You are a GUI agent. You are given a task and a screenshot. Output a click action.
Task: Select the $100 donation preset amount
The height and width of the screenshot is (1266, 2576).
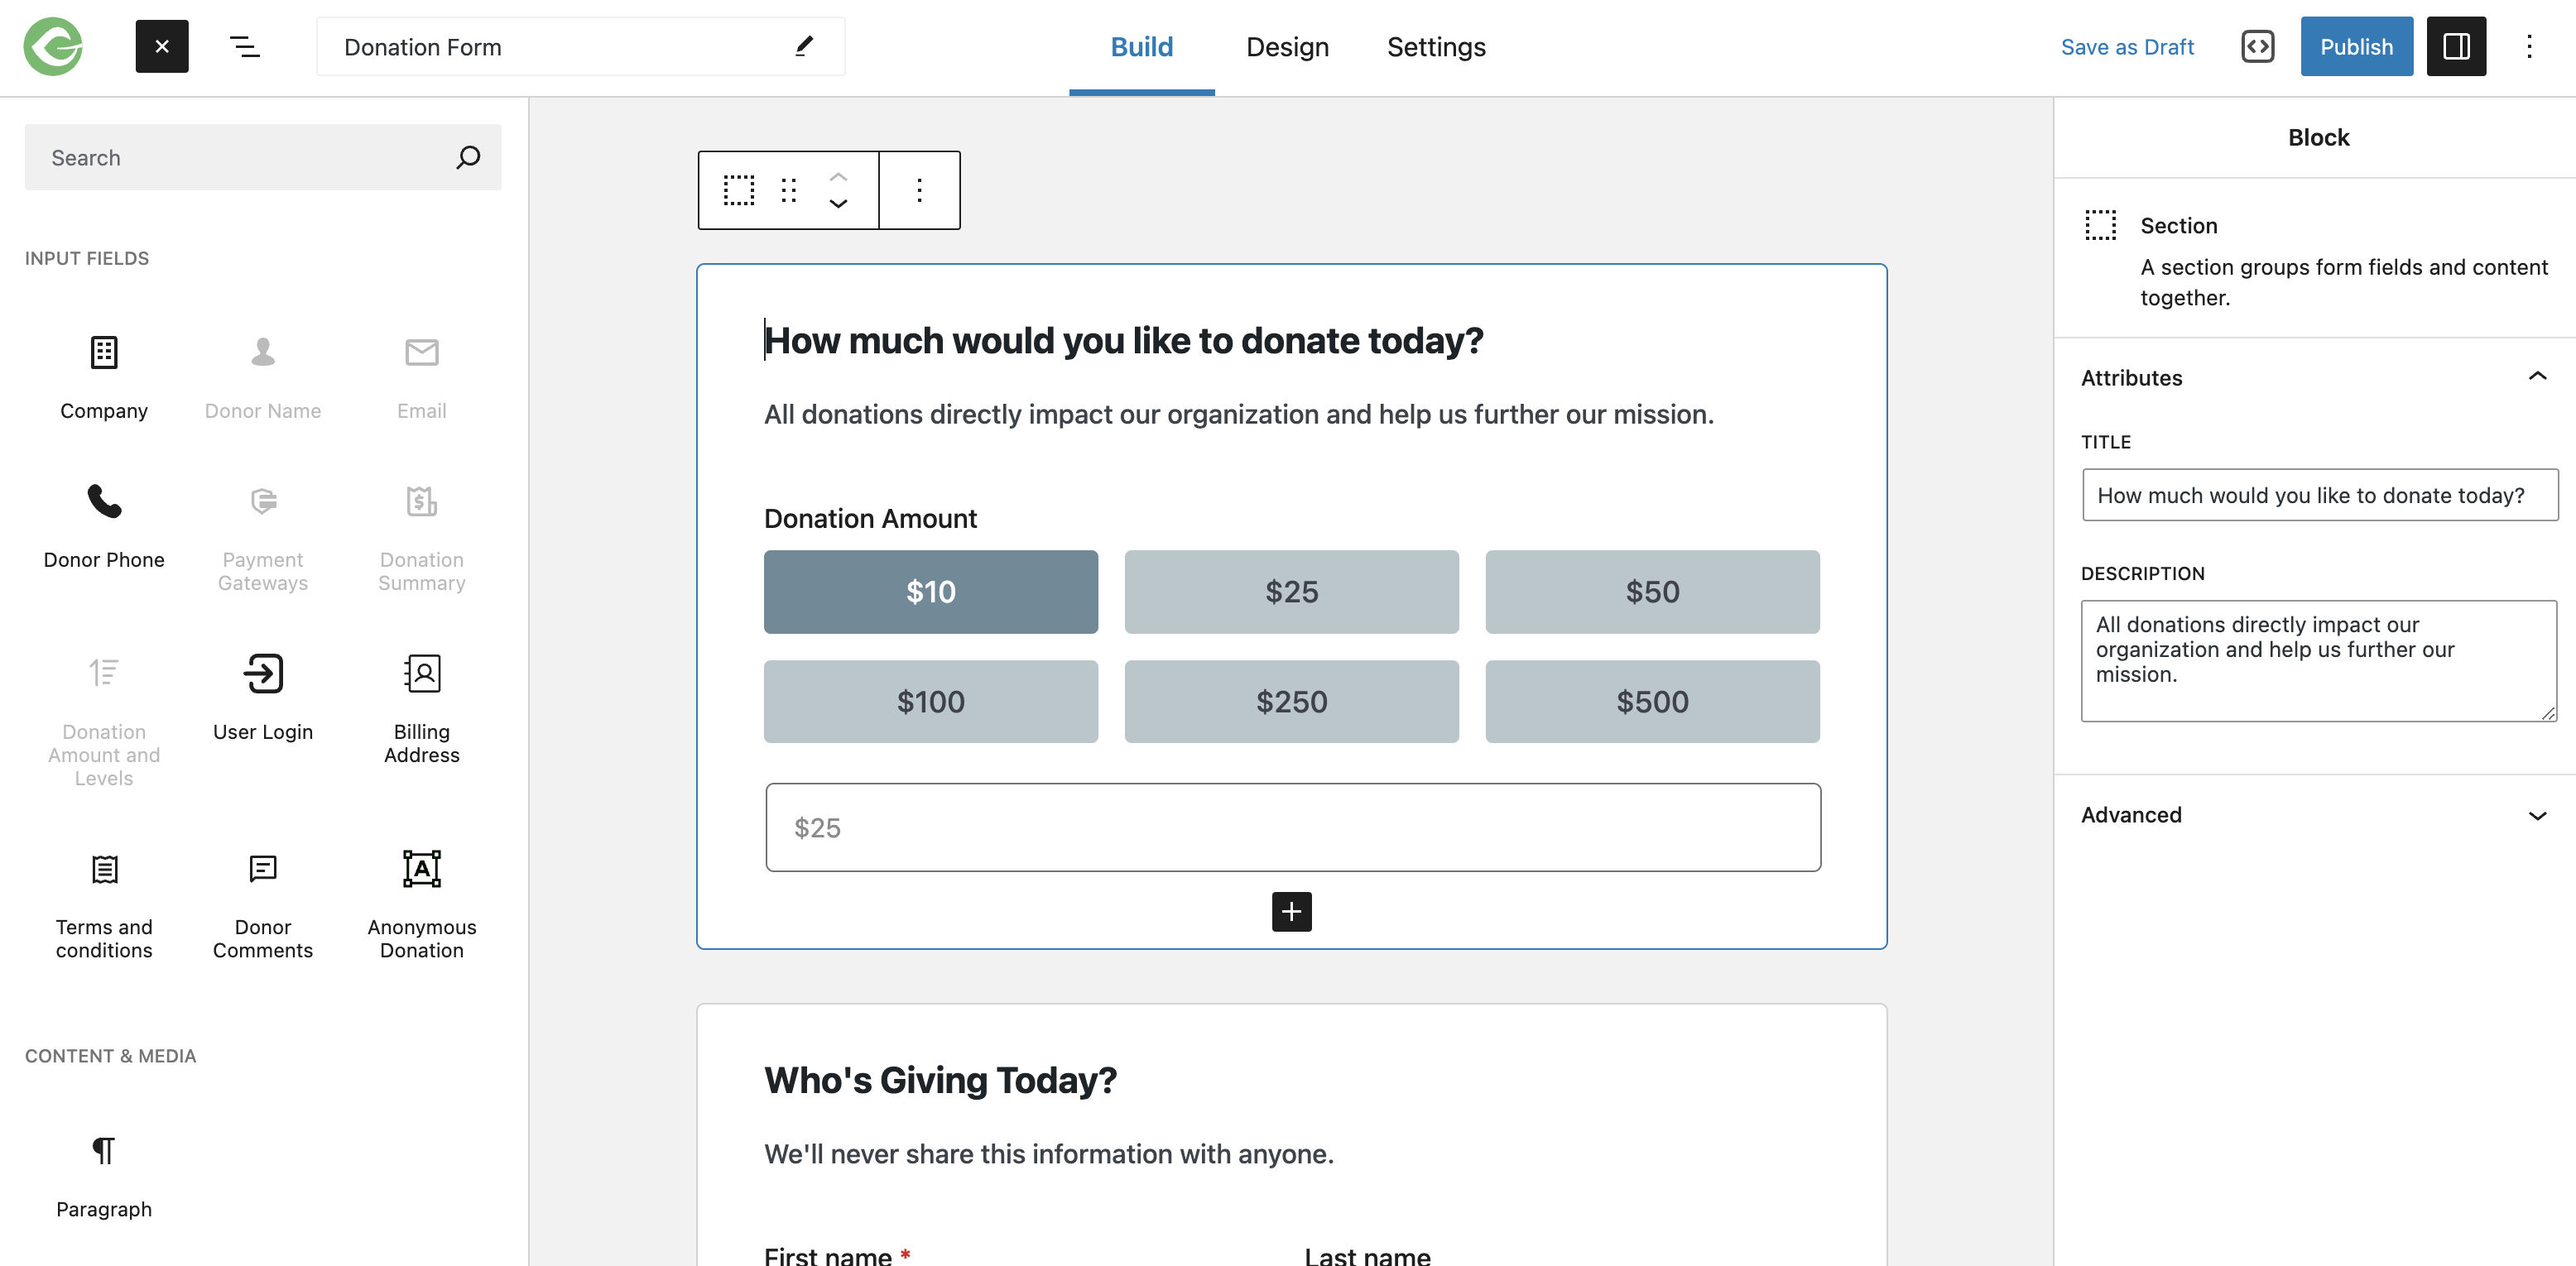tap(930, 701)
